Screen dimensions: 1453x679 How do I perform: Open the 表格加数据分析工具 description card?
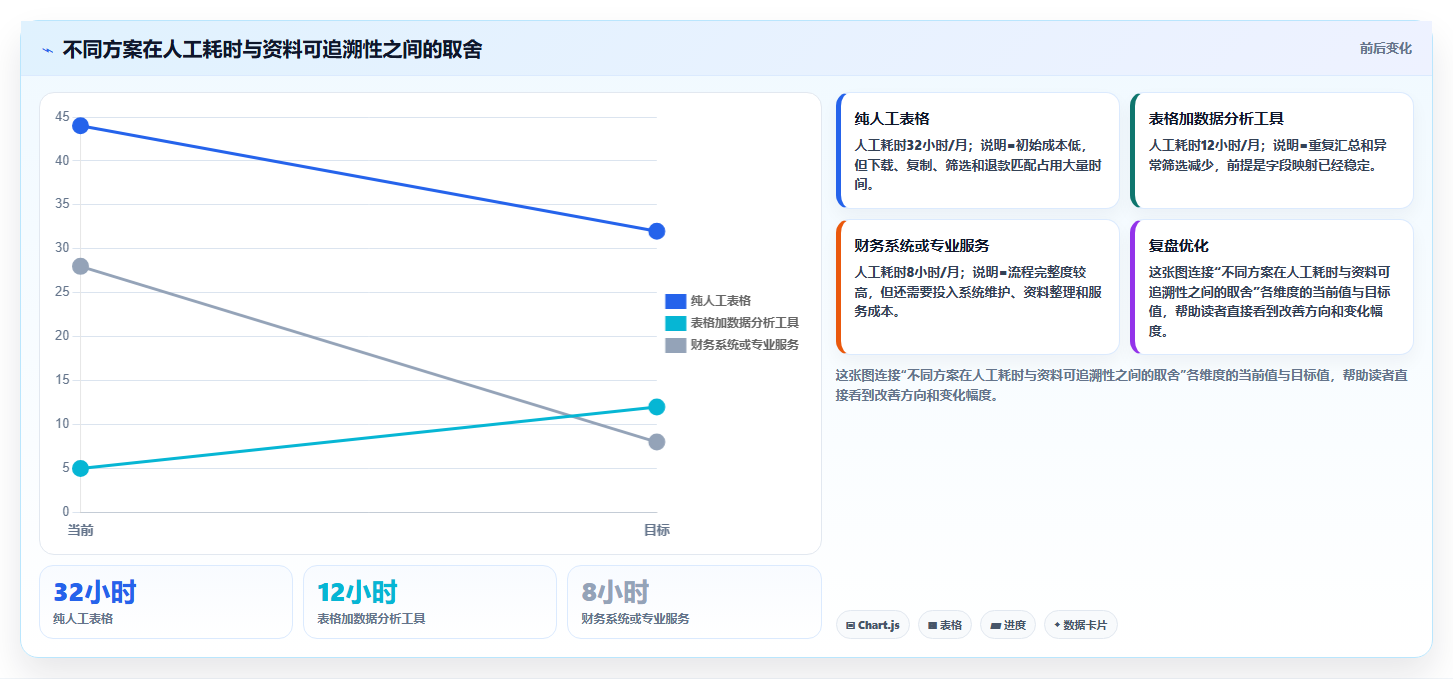[1271, 150]
